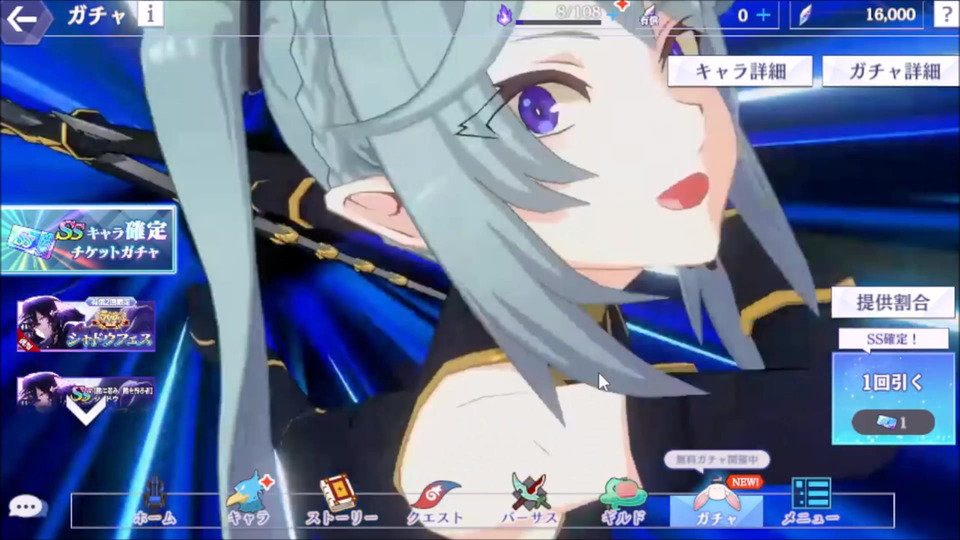Image resolution: width=960 pixels, height=540 pixels.
Task: Select SSキャラ確定チケットガチャ banner
Action: [88, 239]
